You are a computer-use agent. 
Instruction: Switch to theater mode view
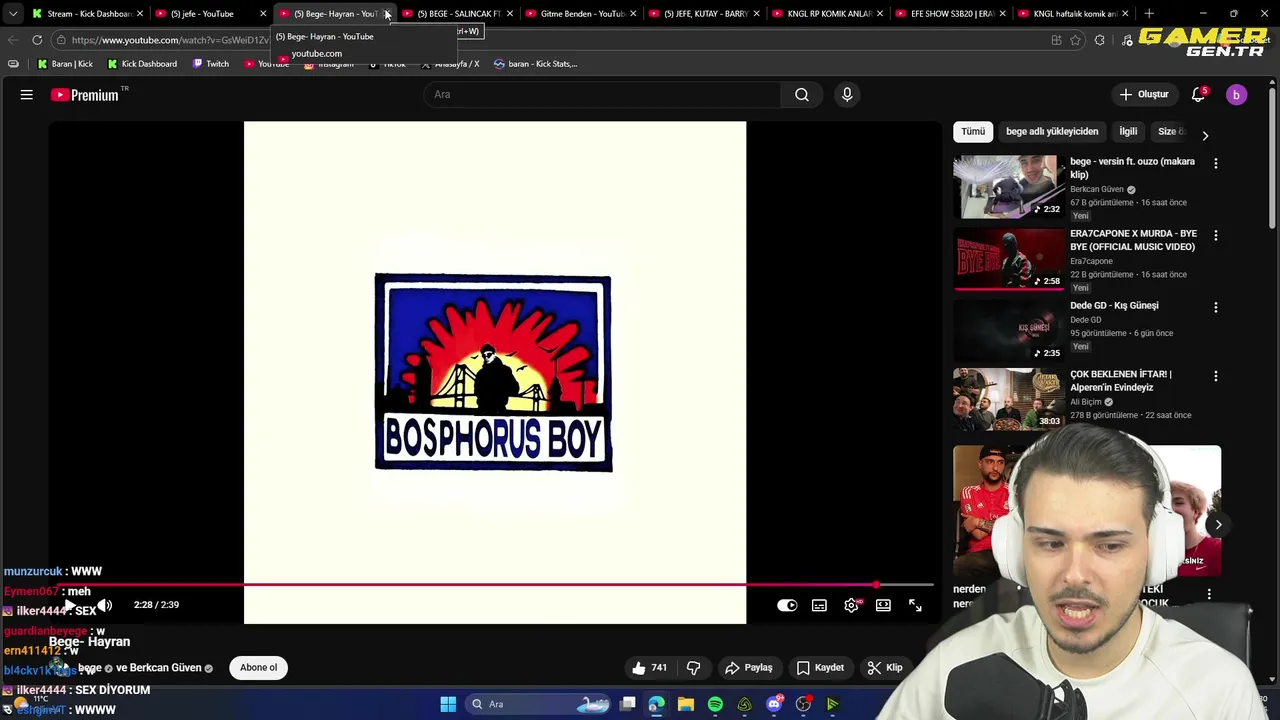883,605
